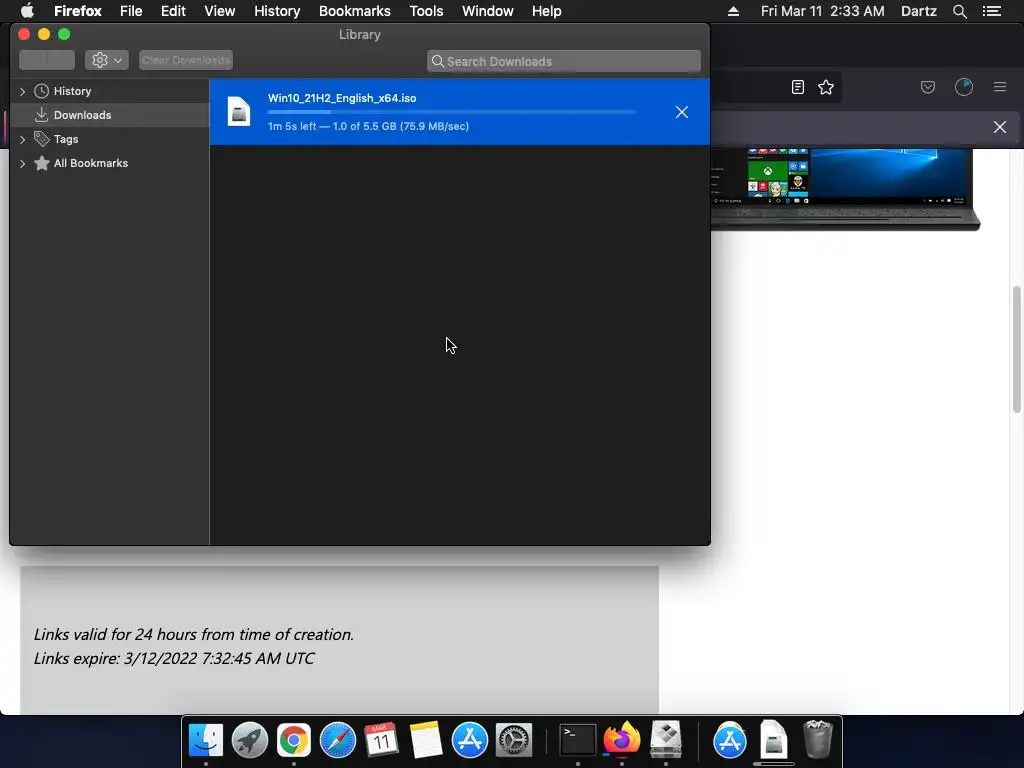This screenshot has height=768, width=1024.
Task: Open Finder from the Dock
Action: (206, 740)
